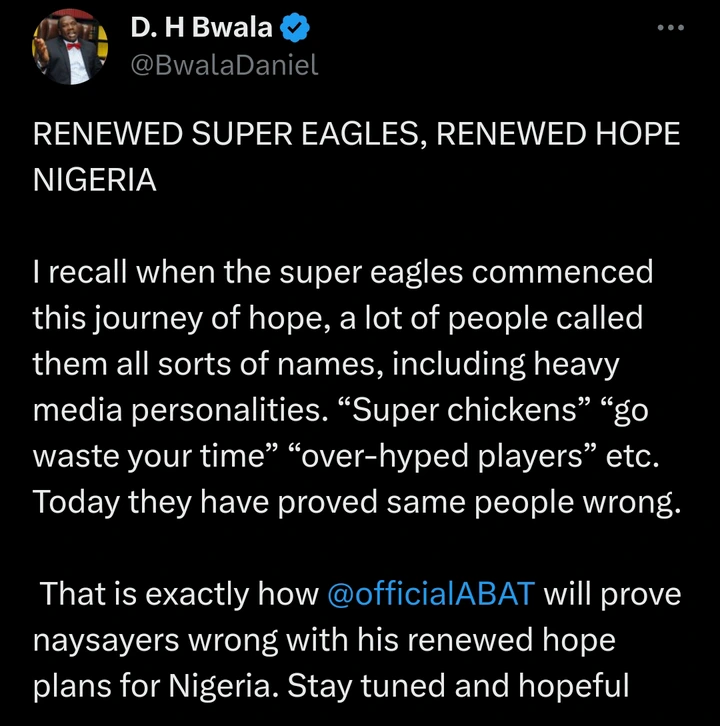
Task: Click the phrase "Stay tuned and hopeful"
Action: (458, 686)
